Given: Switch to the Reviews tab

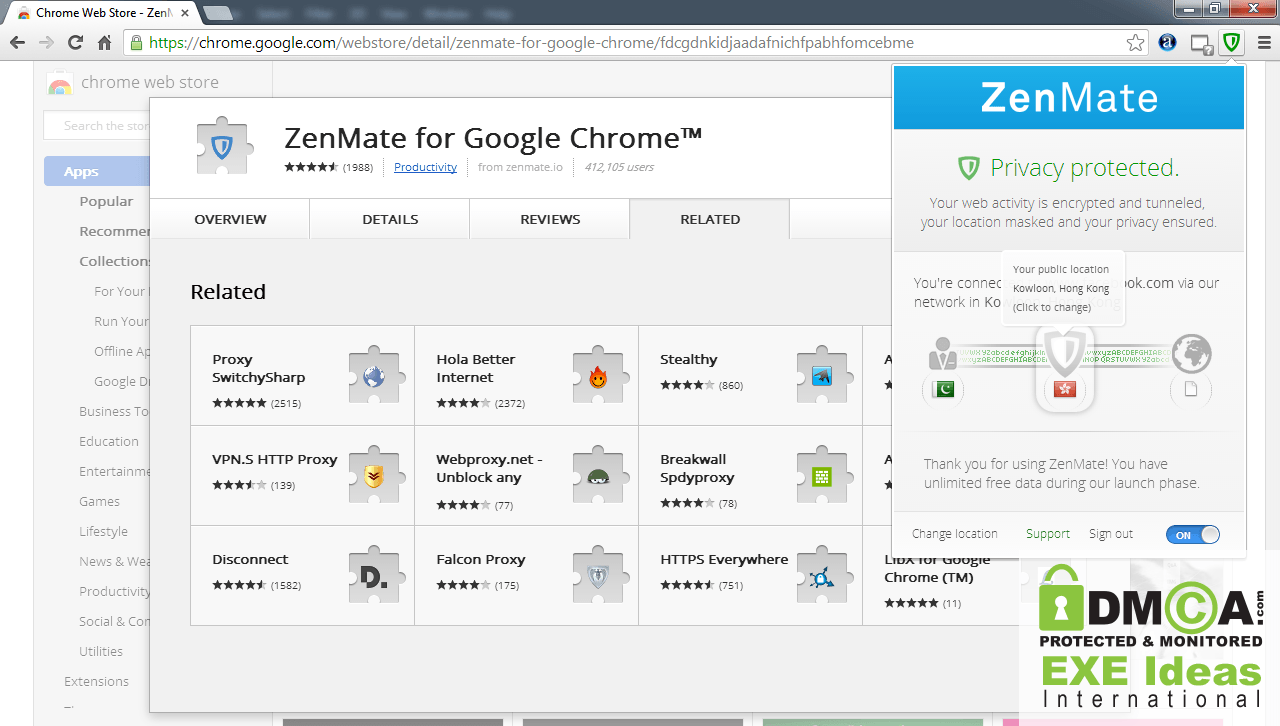Looking at the screenshot, I should pyautogui.click(x=550, y=219).
